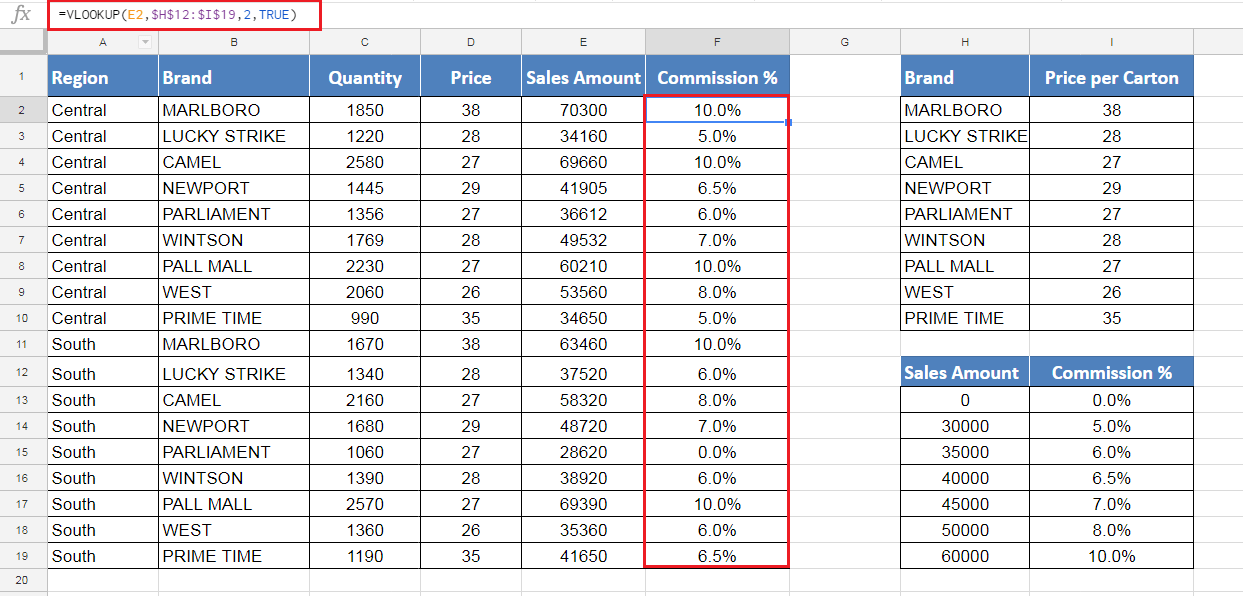Click the highlighted column F header

(x=717, y=42)
